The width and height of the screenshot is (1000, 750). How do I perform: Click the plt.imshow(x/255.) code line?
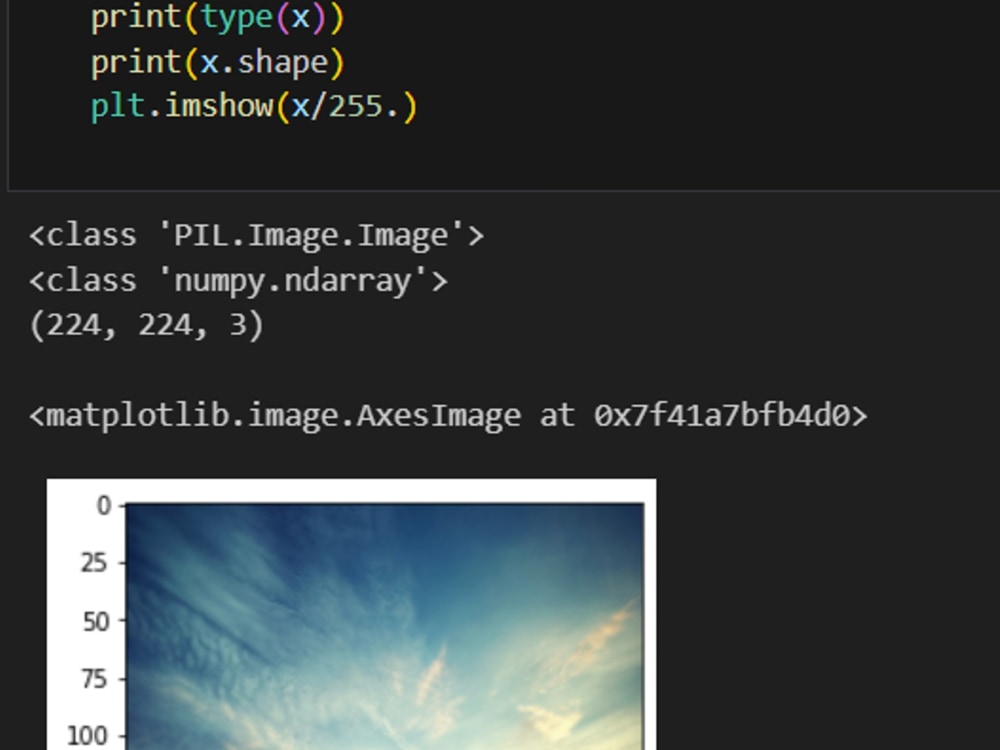pyautogui.click(x=254, y=106)
